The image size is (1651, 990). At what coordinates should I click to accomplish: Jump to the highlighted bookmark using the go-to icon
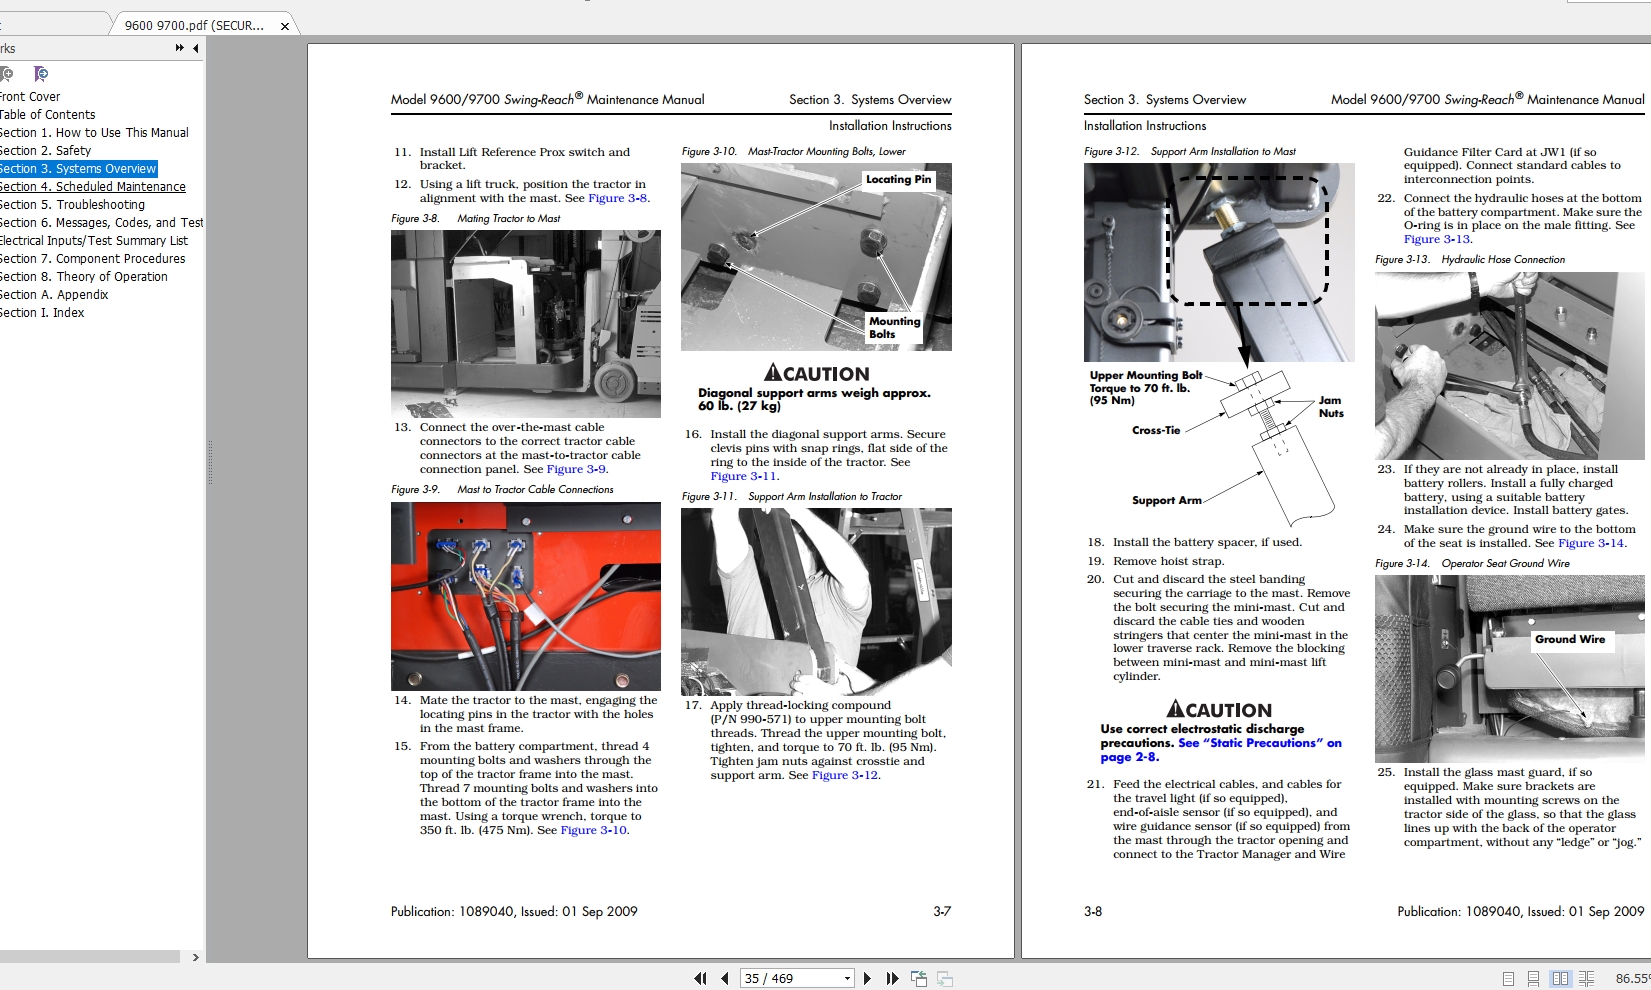point(40,74)
